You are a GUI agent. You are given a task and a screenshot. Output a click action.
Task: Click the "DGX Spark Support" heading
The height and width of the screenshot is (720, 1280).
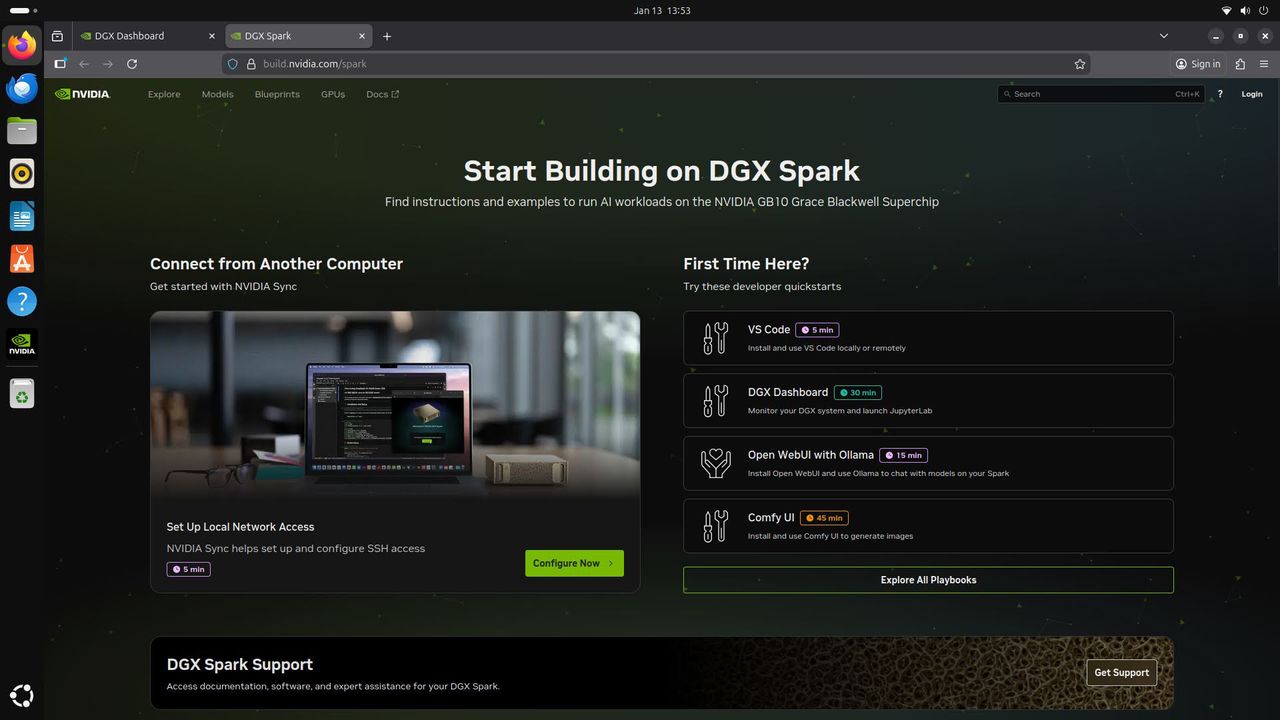click(x=240, y=665)
